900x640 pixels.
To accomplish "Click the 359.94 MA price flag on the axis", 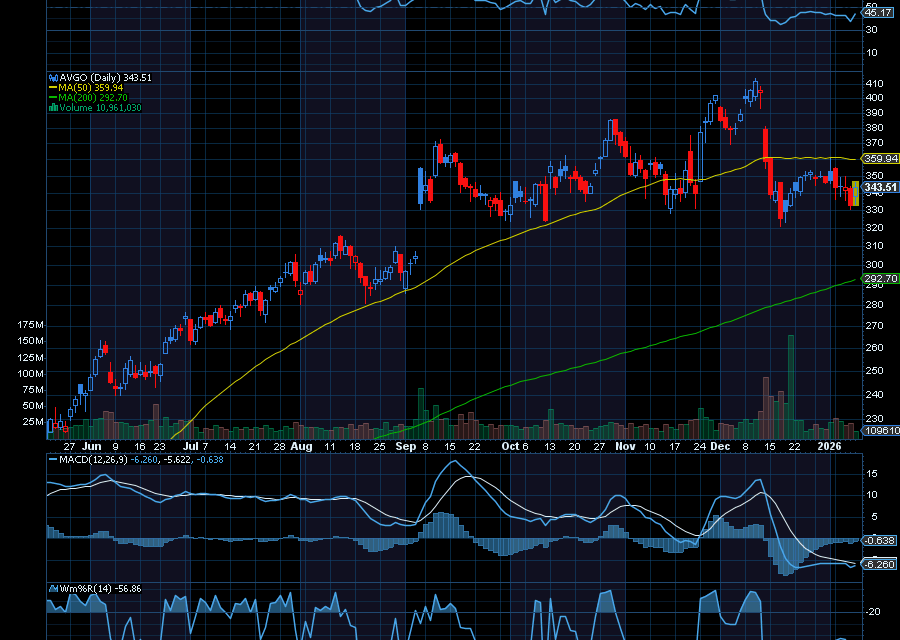I will (x=877, y=158).
